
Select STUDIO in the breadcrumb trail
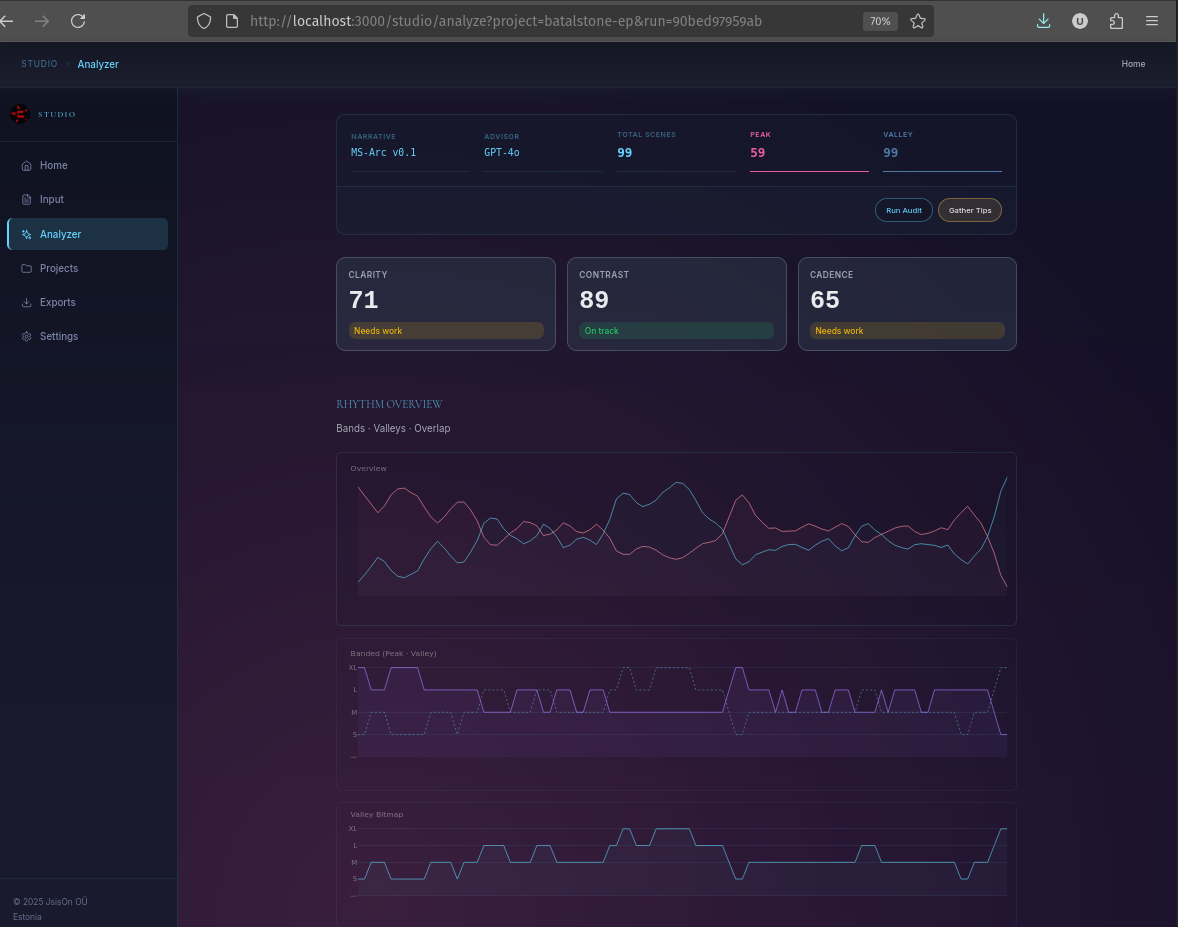[39, 63]
